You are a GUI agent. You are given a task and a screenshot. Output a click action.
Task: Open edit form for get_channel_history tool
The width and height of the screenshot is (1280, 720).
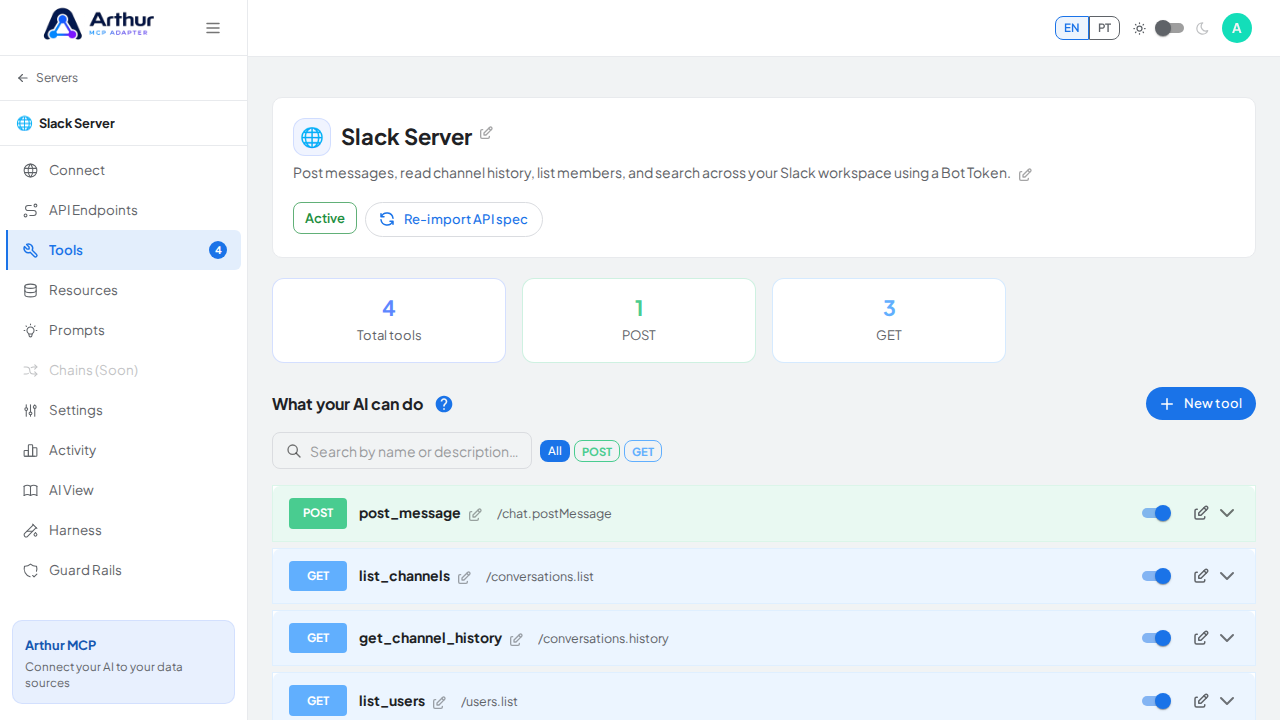(1201, 638)
